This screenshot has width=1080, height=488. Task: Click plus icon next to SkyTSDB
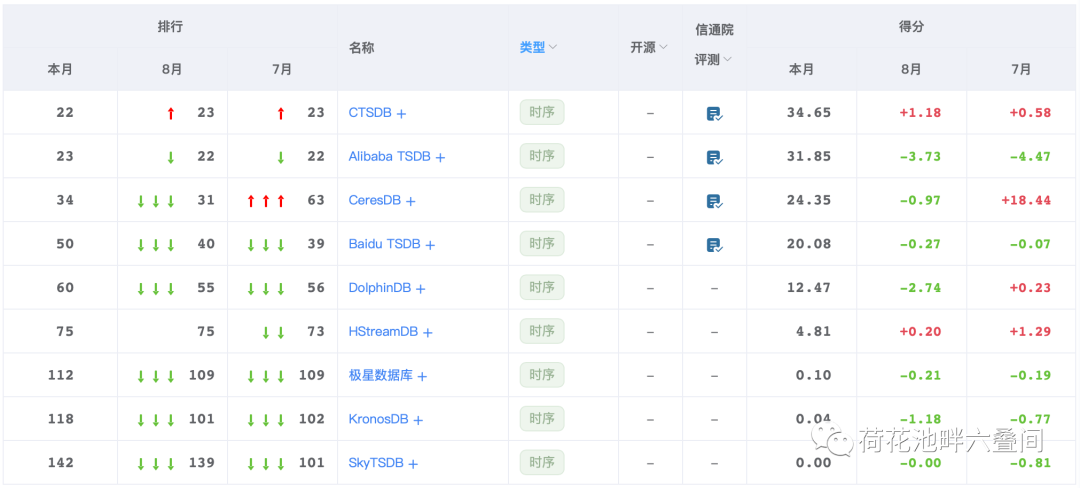(413, 464)
